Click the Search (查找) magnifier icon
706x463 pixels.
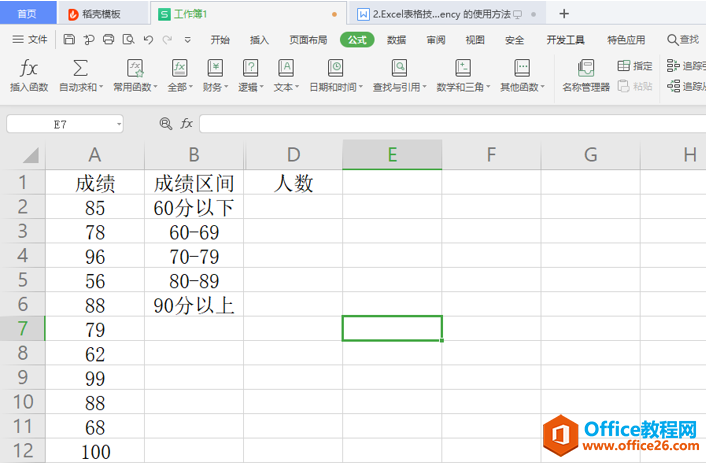(672, 40)
